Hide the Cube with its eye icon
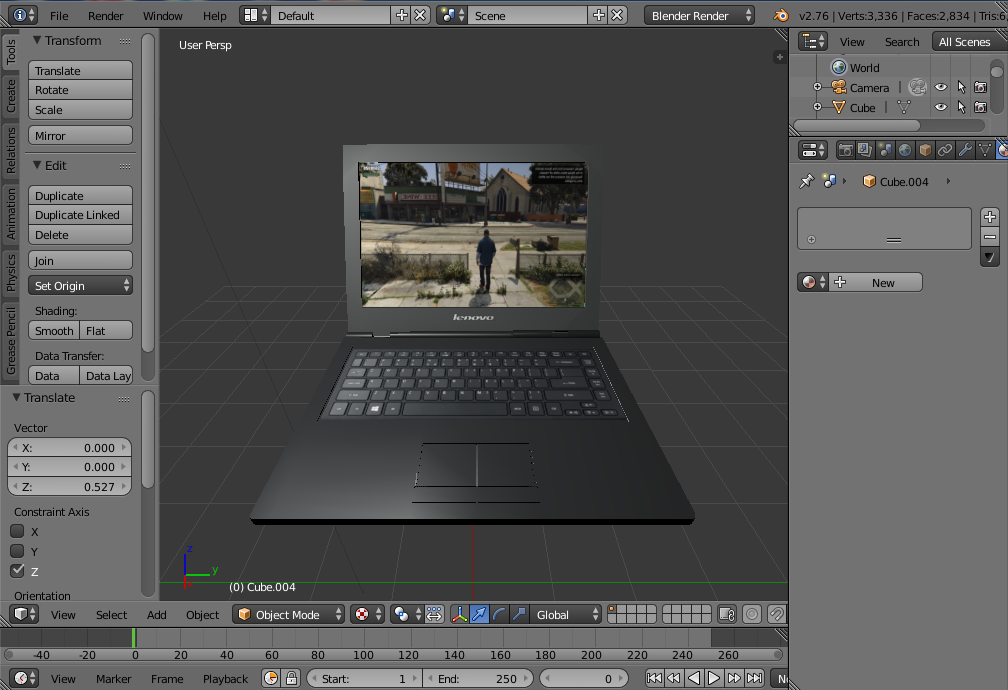Screen dimensions: 1008x690 [941, 107]
